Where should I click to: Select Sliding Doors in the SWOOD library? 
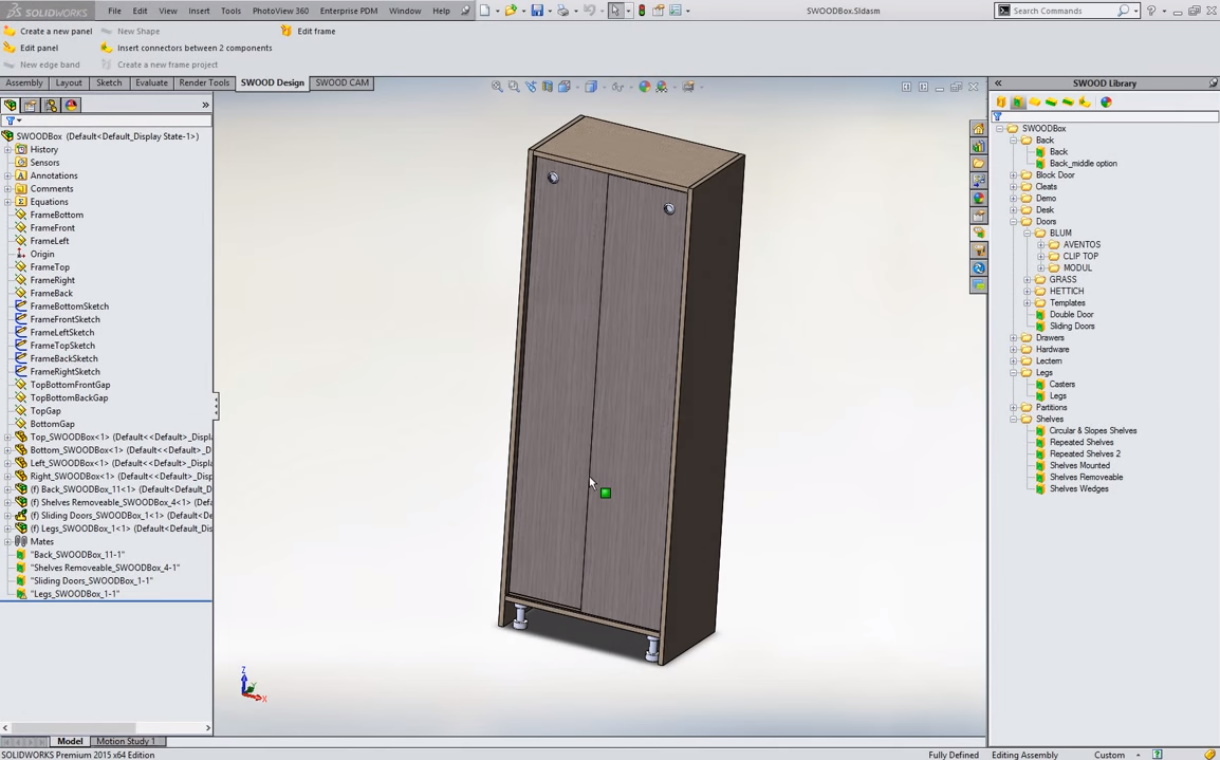point(1071,326)
